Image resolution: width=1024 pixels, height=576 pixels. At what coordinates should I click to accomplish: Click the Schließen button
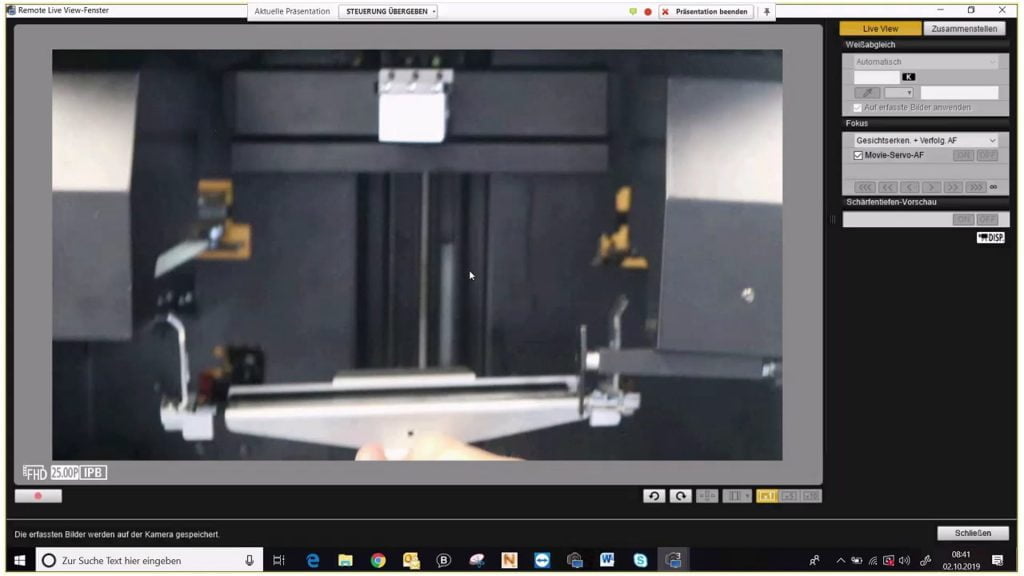point(972,533)
